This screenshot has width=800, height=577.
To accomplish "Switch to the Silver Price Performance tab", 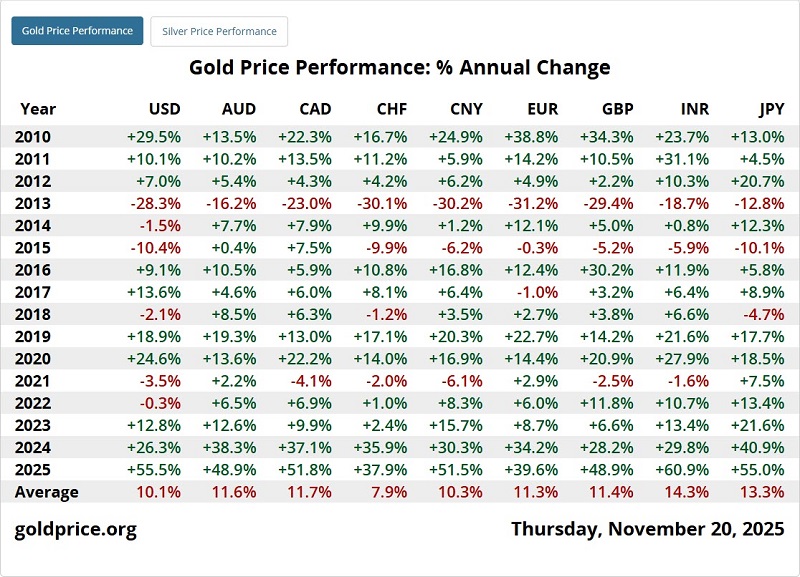I will pos(219,31).
